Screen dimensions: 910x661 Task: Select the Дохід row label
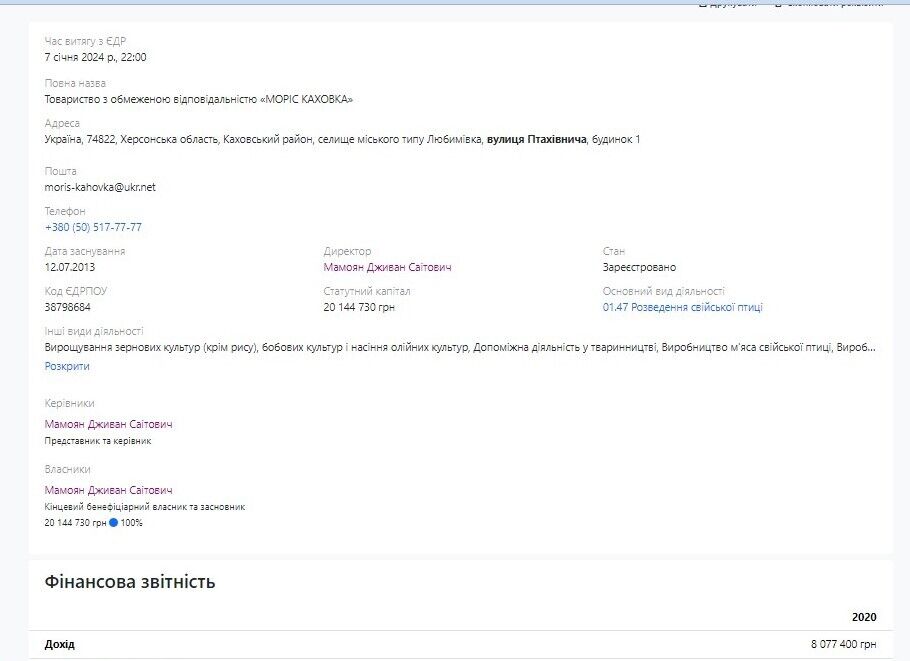tap(60, 644)
